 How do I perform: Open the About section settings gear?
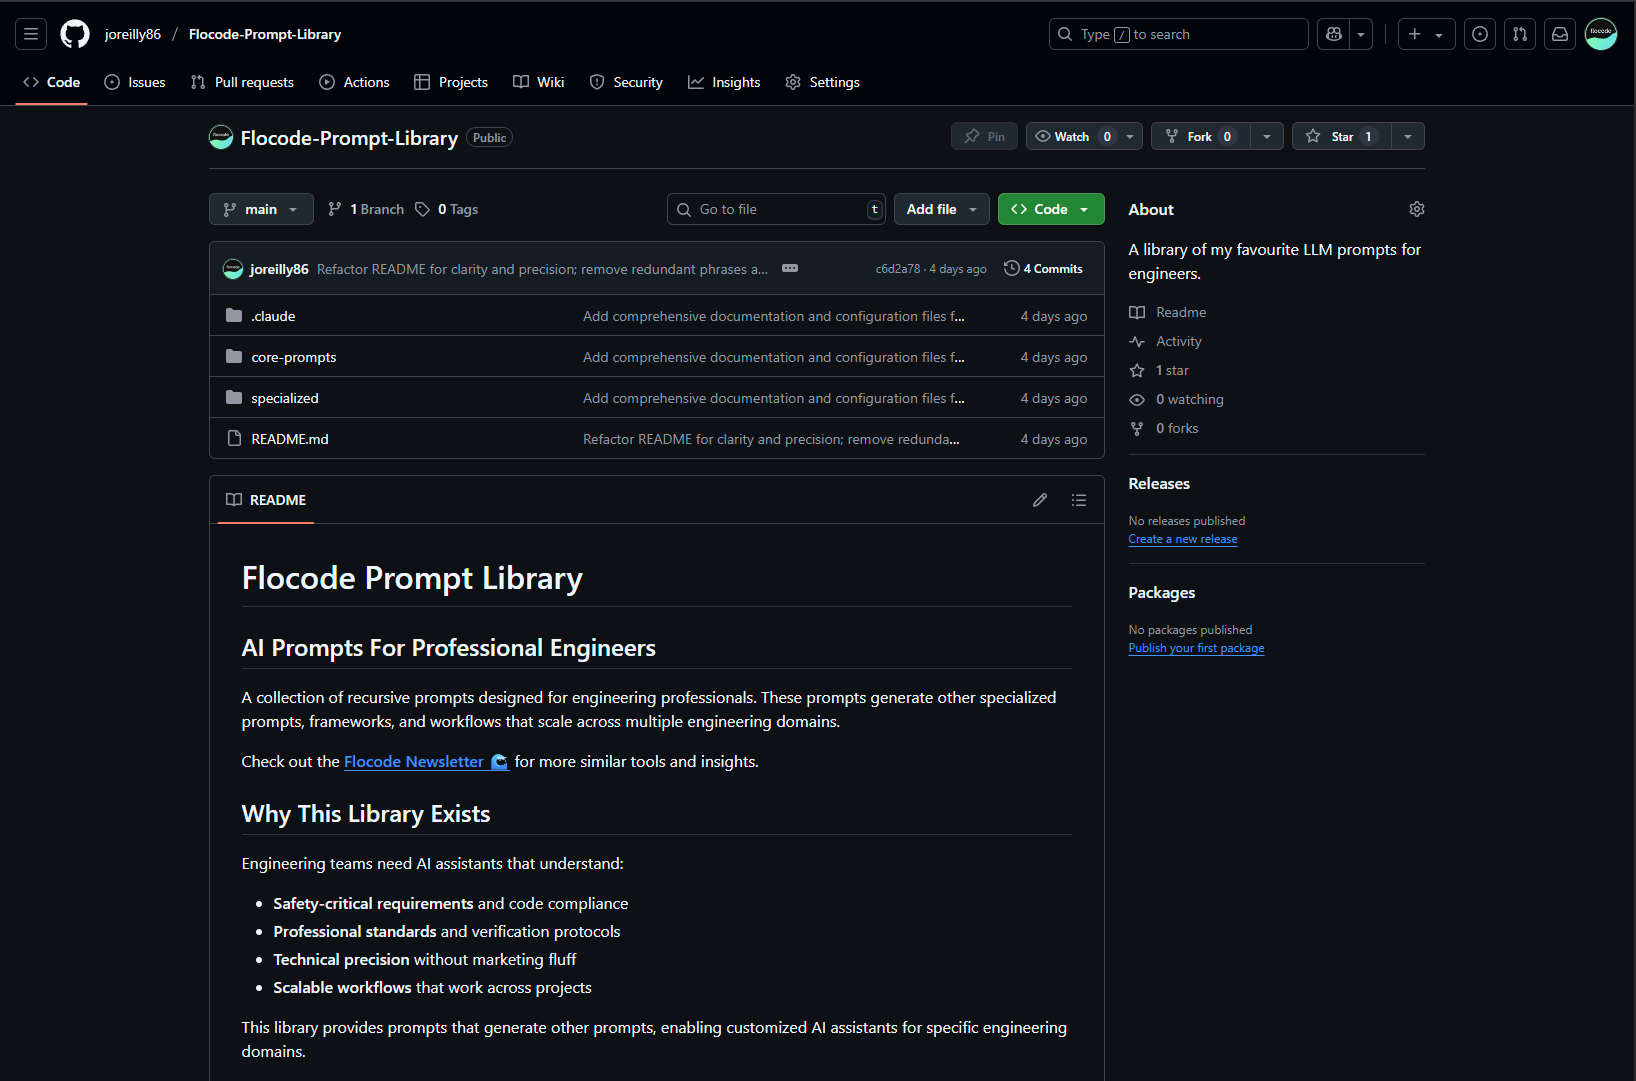point(1416,209)
